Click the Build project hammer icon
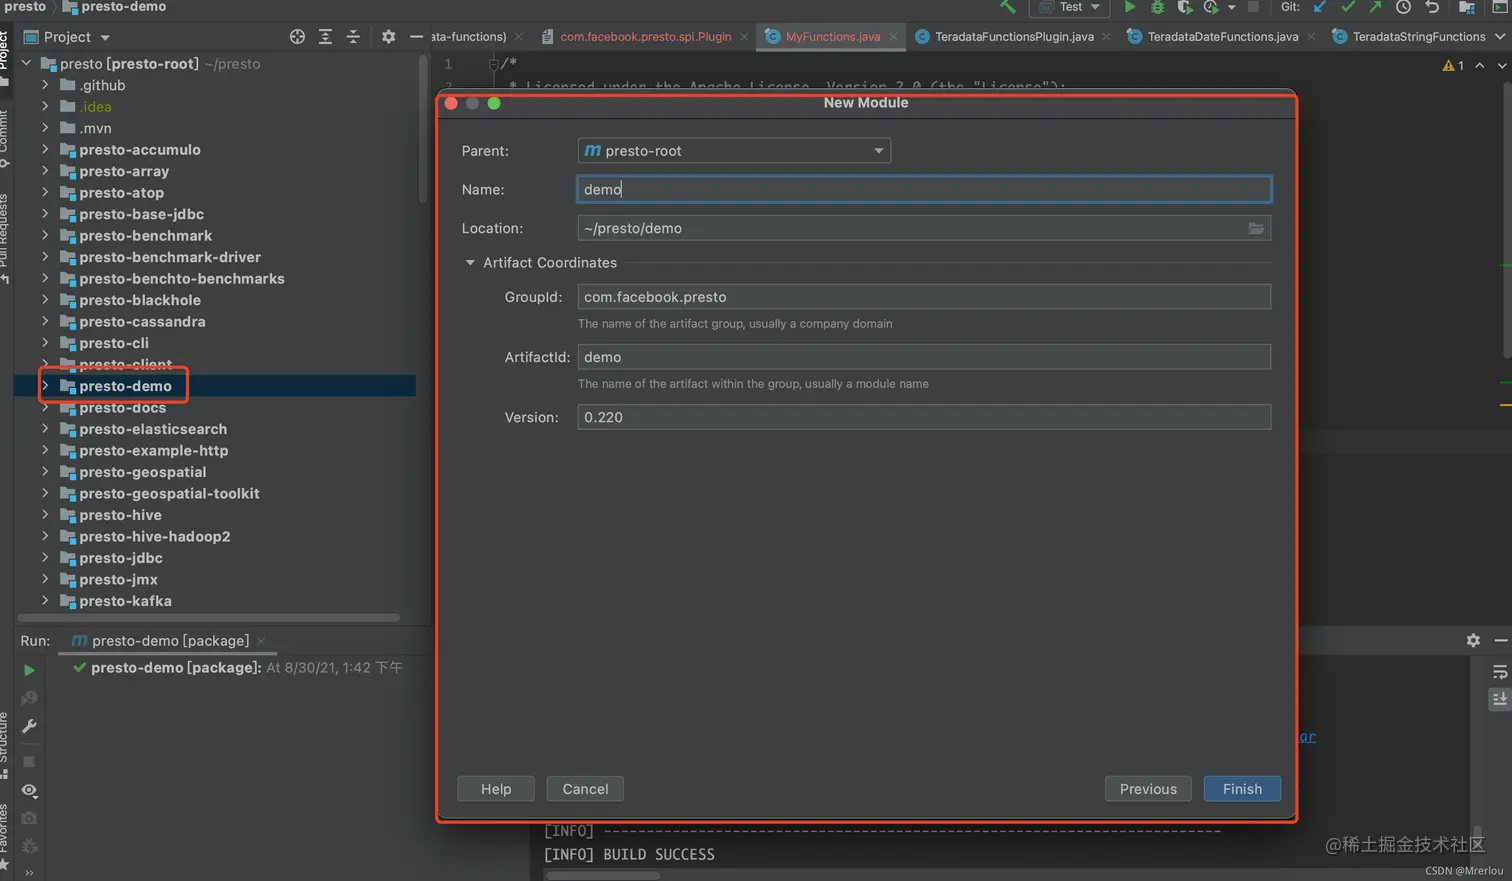The image size is (1512, 881). [x=1008, y=7]
